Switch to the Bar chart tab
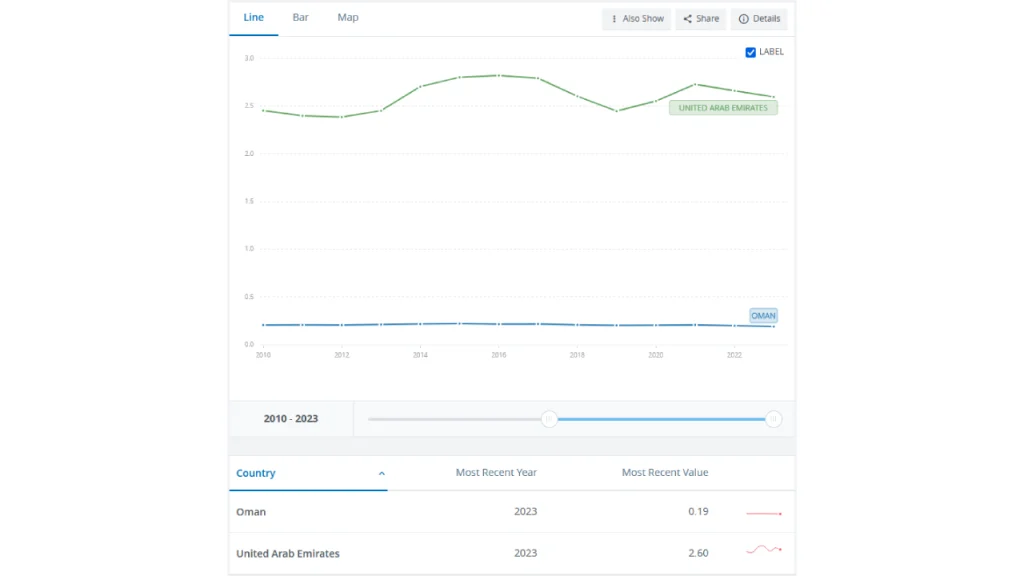1024x576 pixels. 300,18
